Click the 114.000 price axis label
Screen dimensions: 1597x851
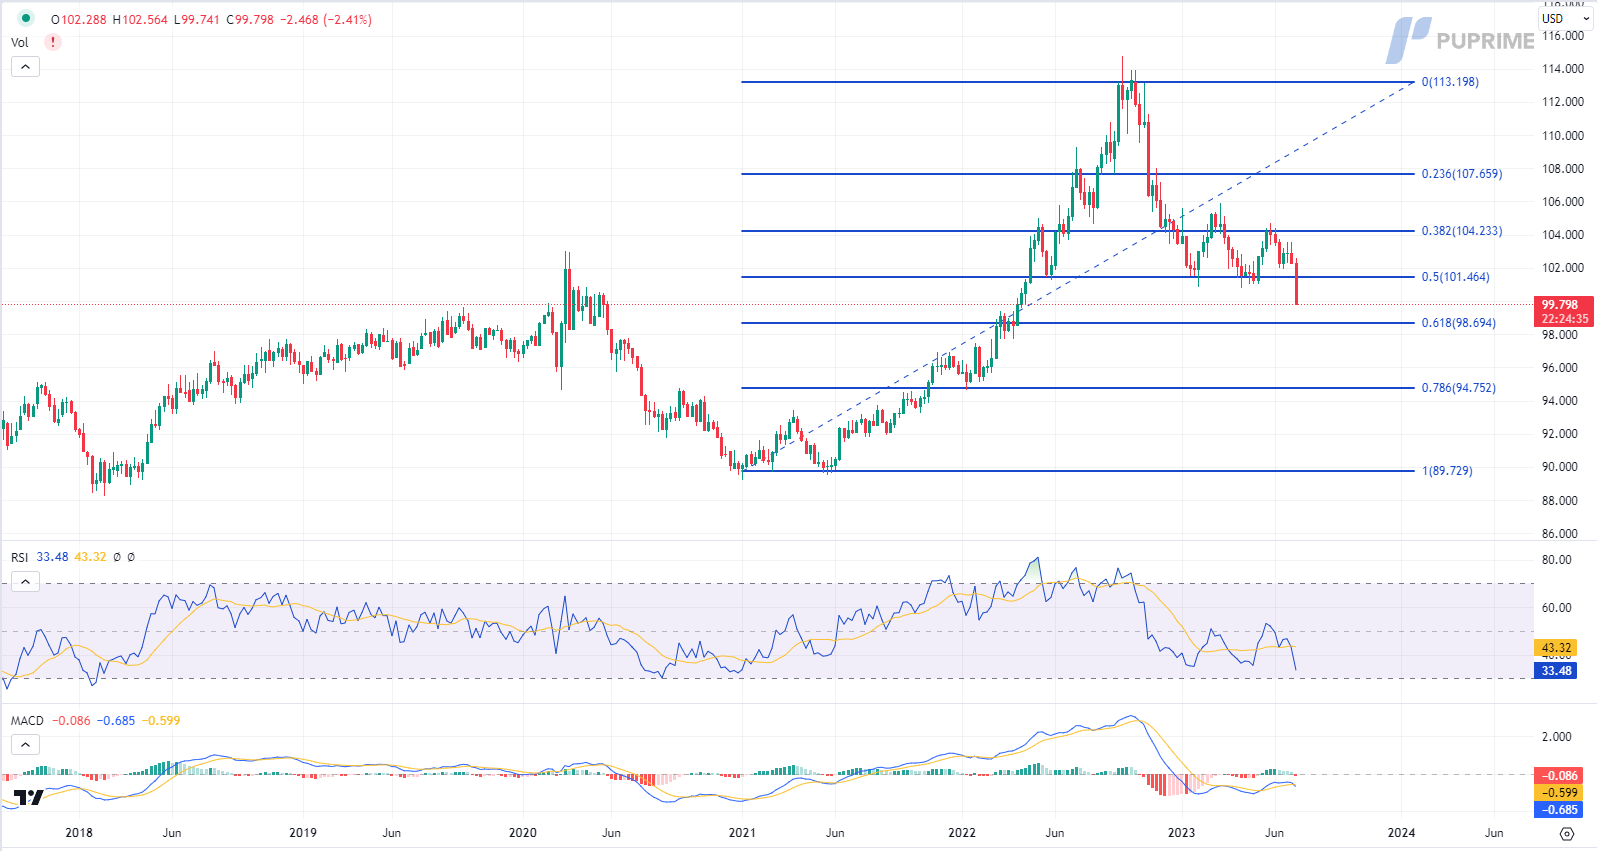click(1563, 69)
